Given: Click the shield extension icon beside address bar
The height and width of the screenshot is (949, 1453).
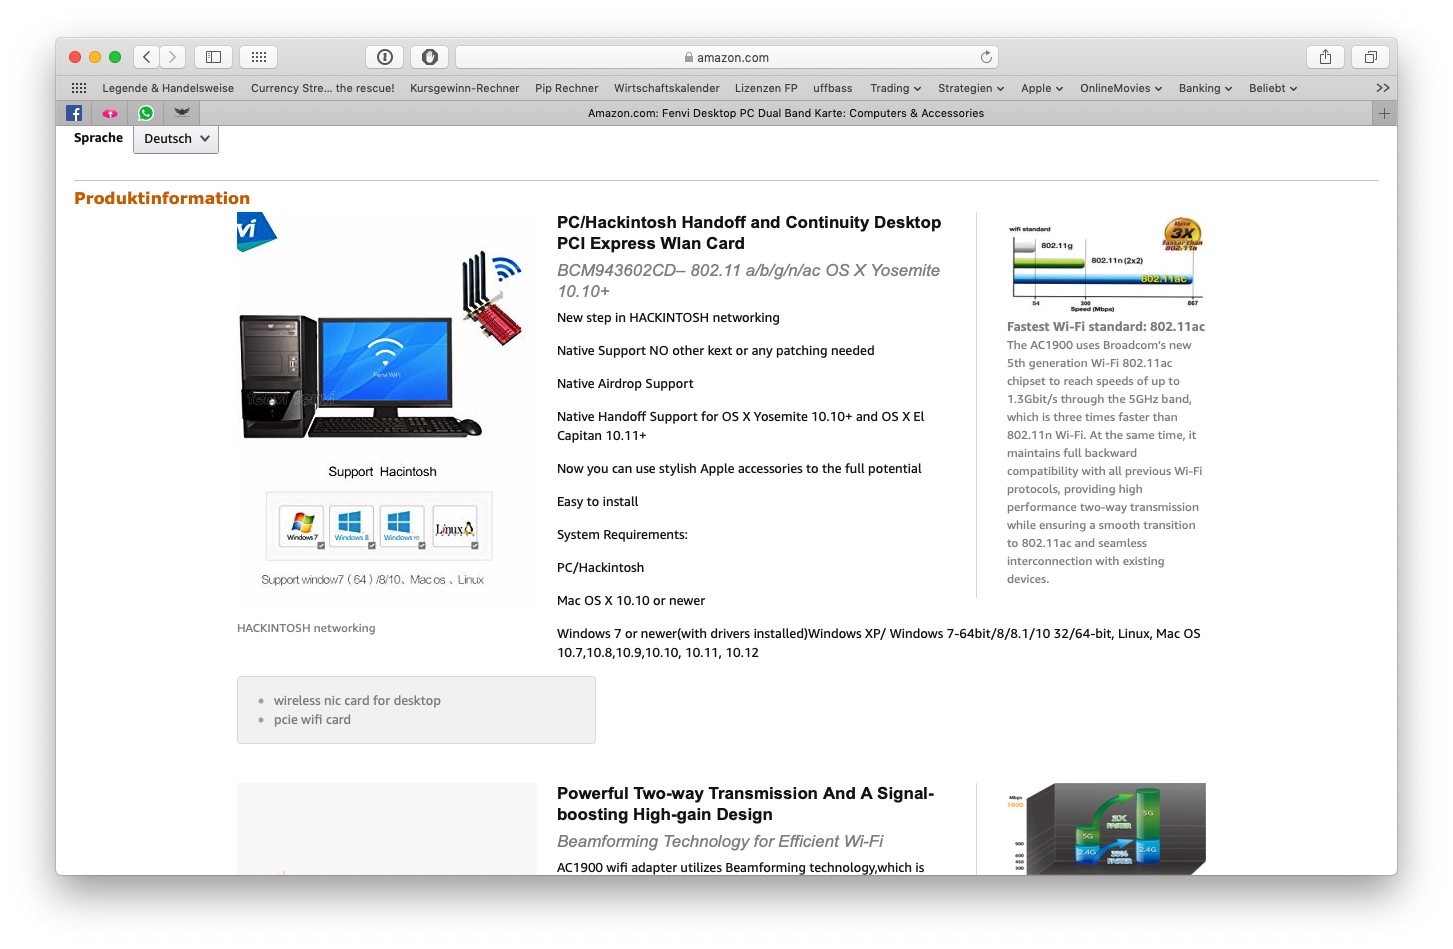Looking at the screenshot, I should click(x=430, y=57).
